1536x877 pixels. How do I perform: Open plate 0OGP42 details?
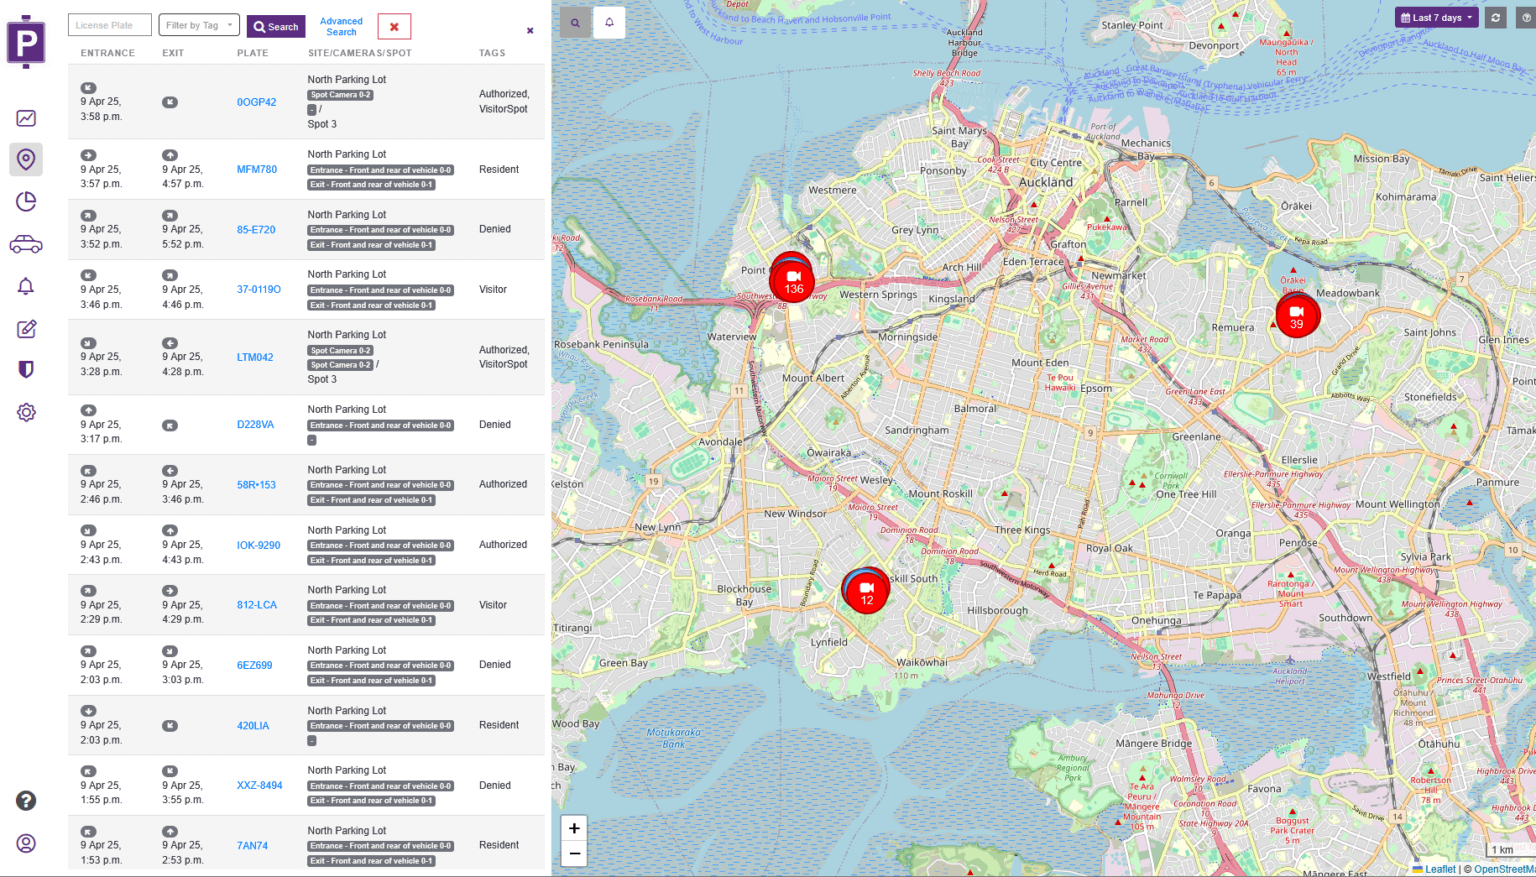[x=256, y=102]
